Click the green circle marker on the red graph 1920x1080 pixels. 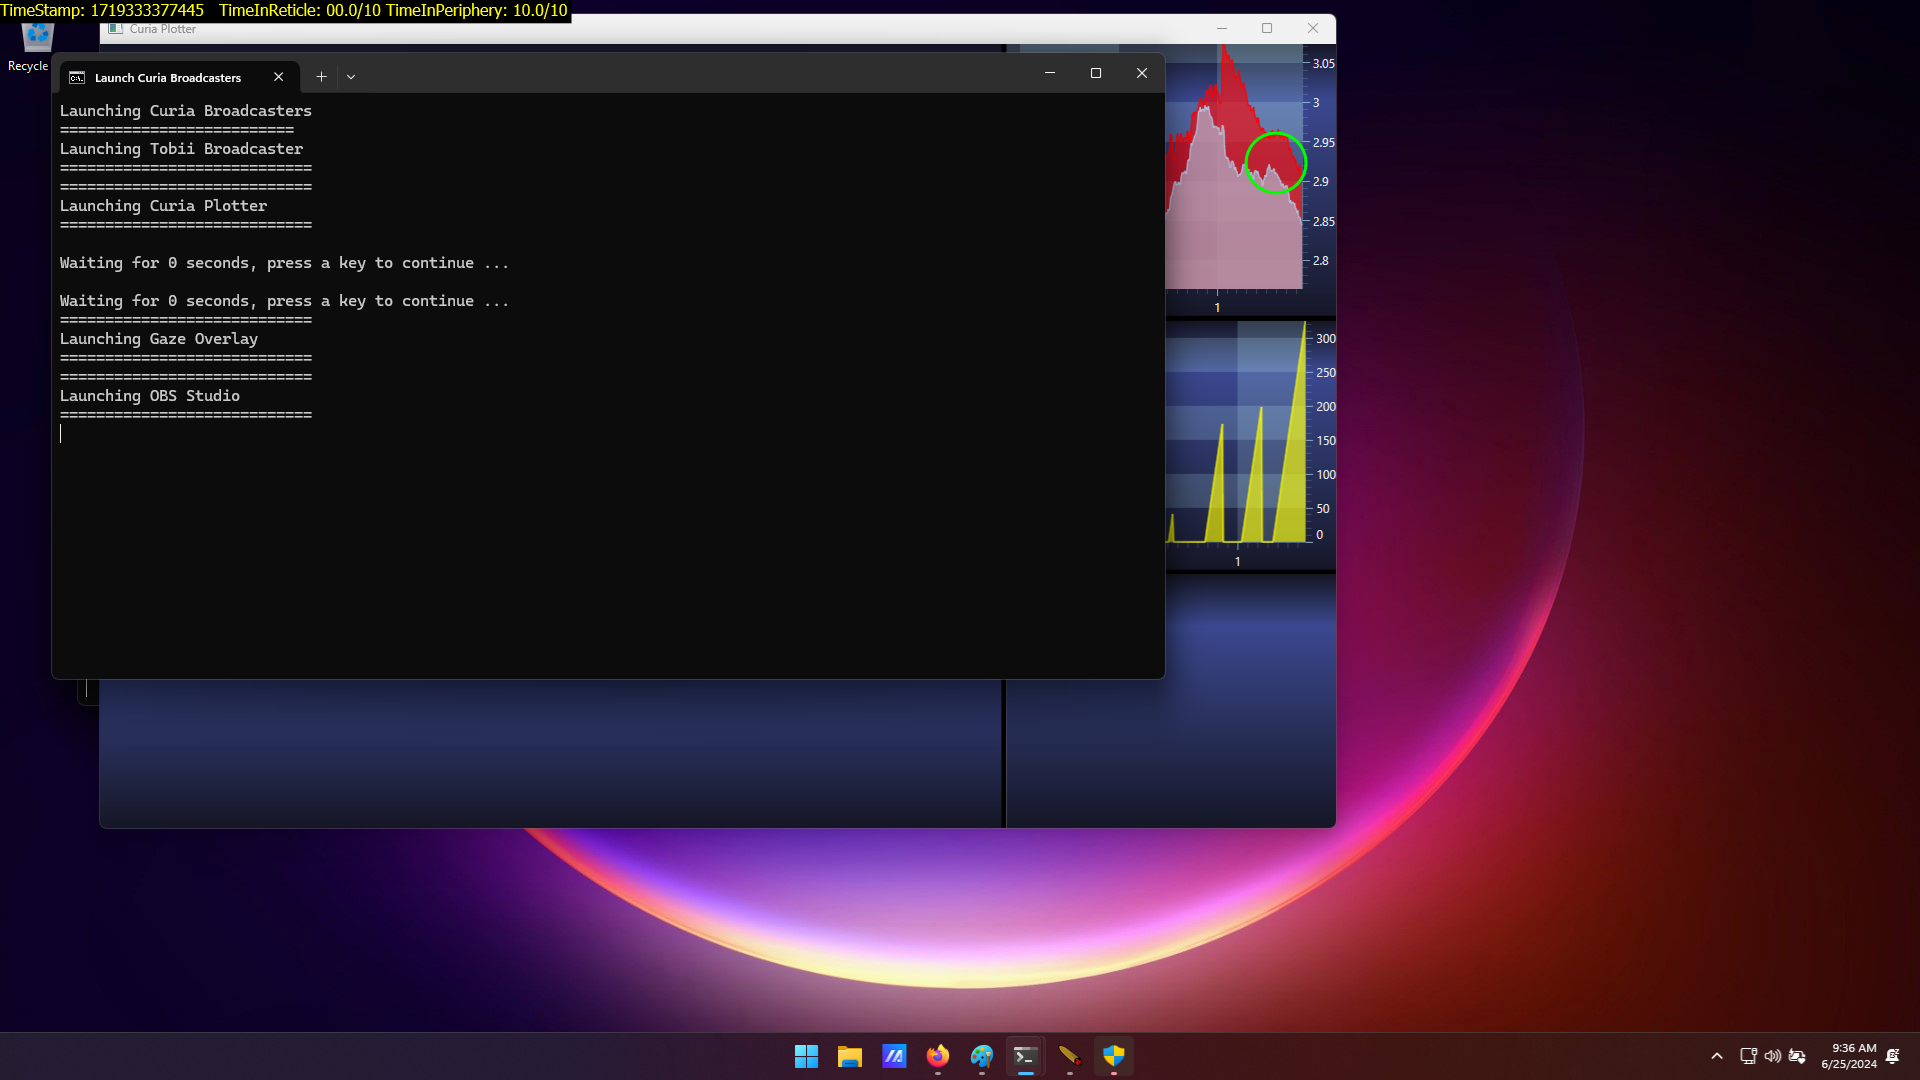pos(1276,163)
